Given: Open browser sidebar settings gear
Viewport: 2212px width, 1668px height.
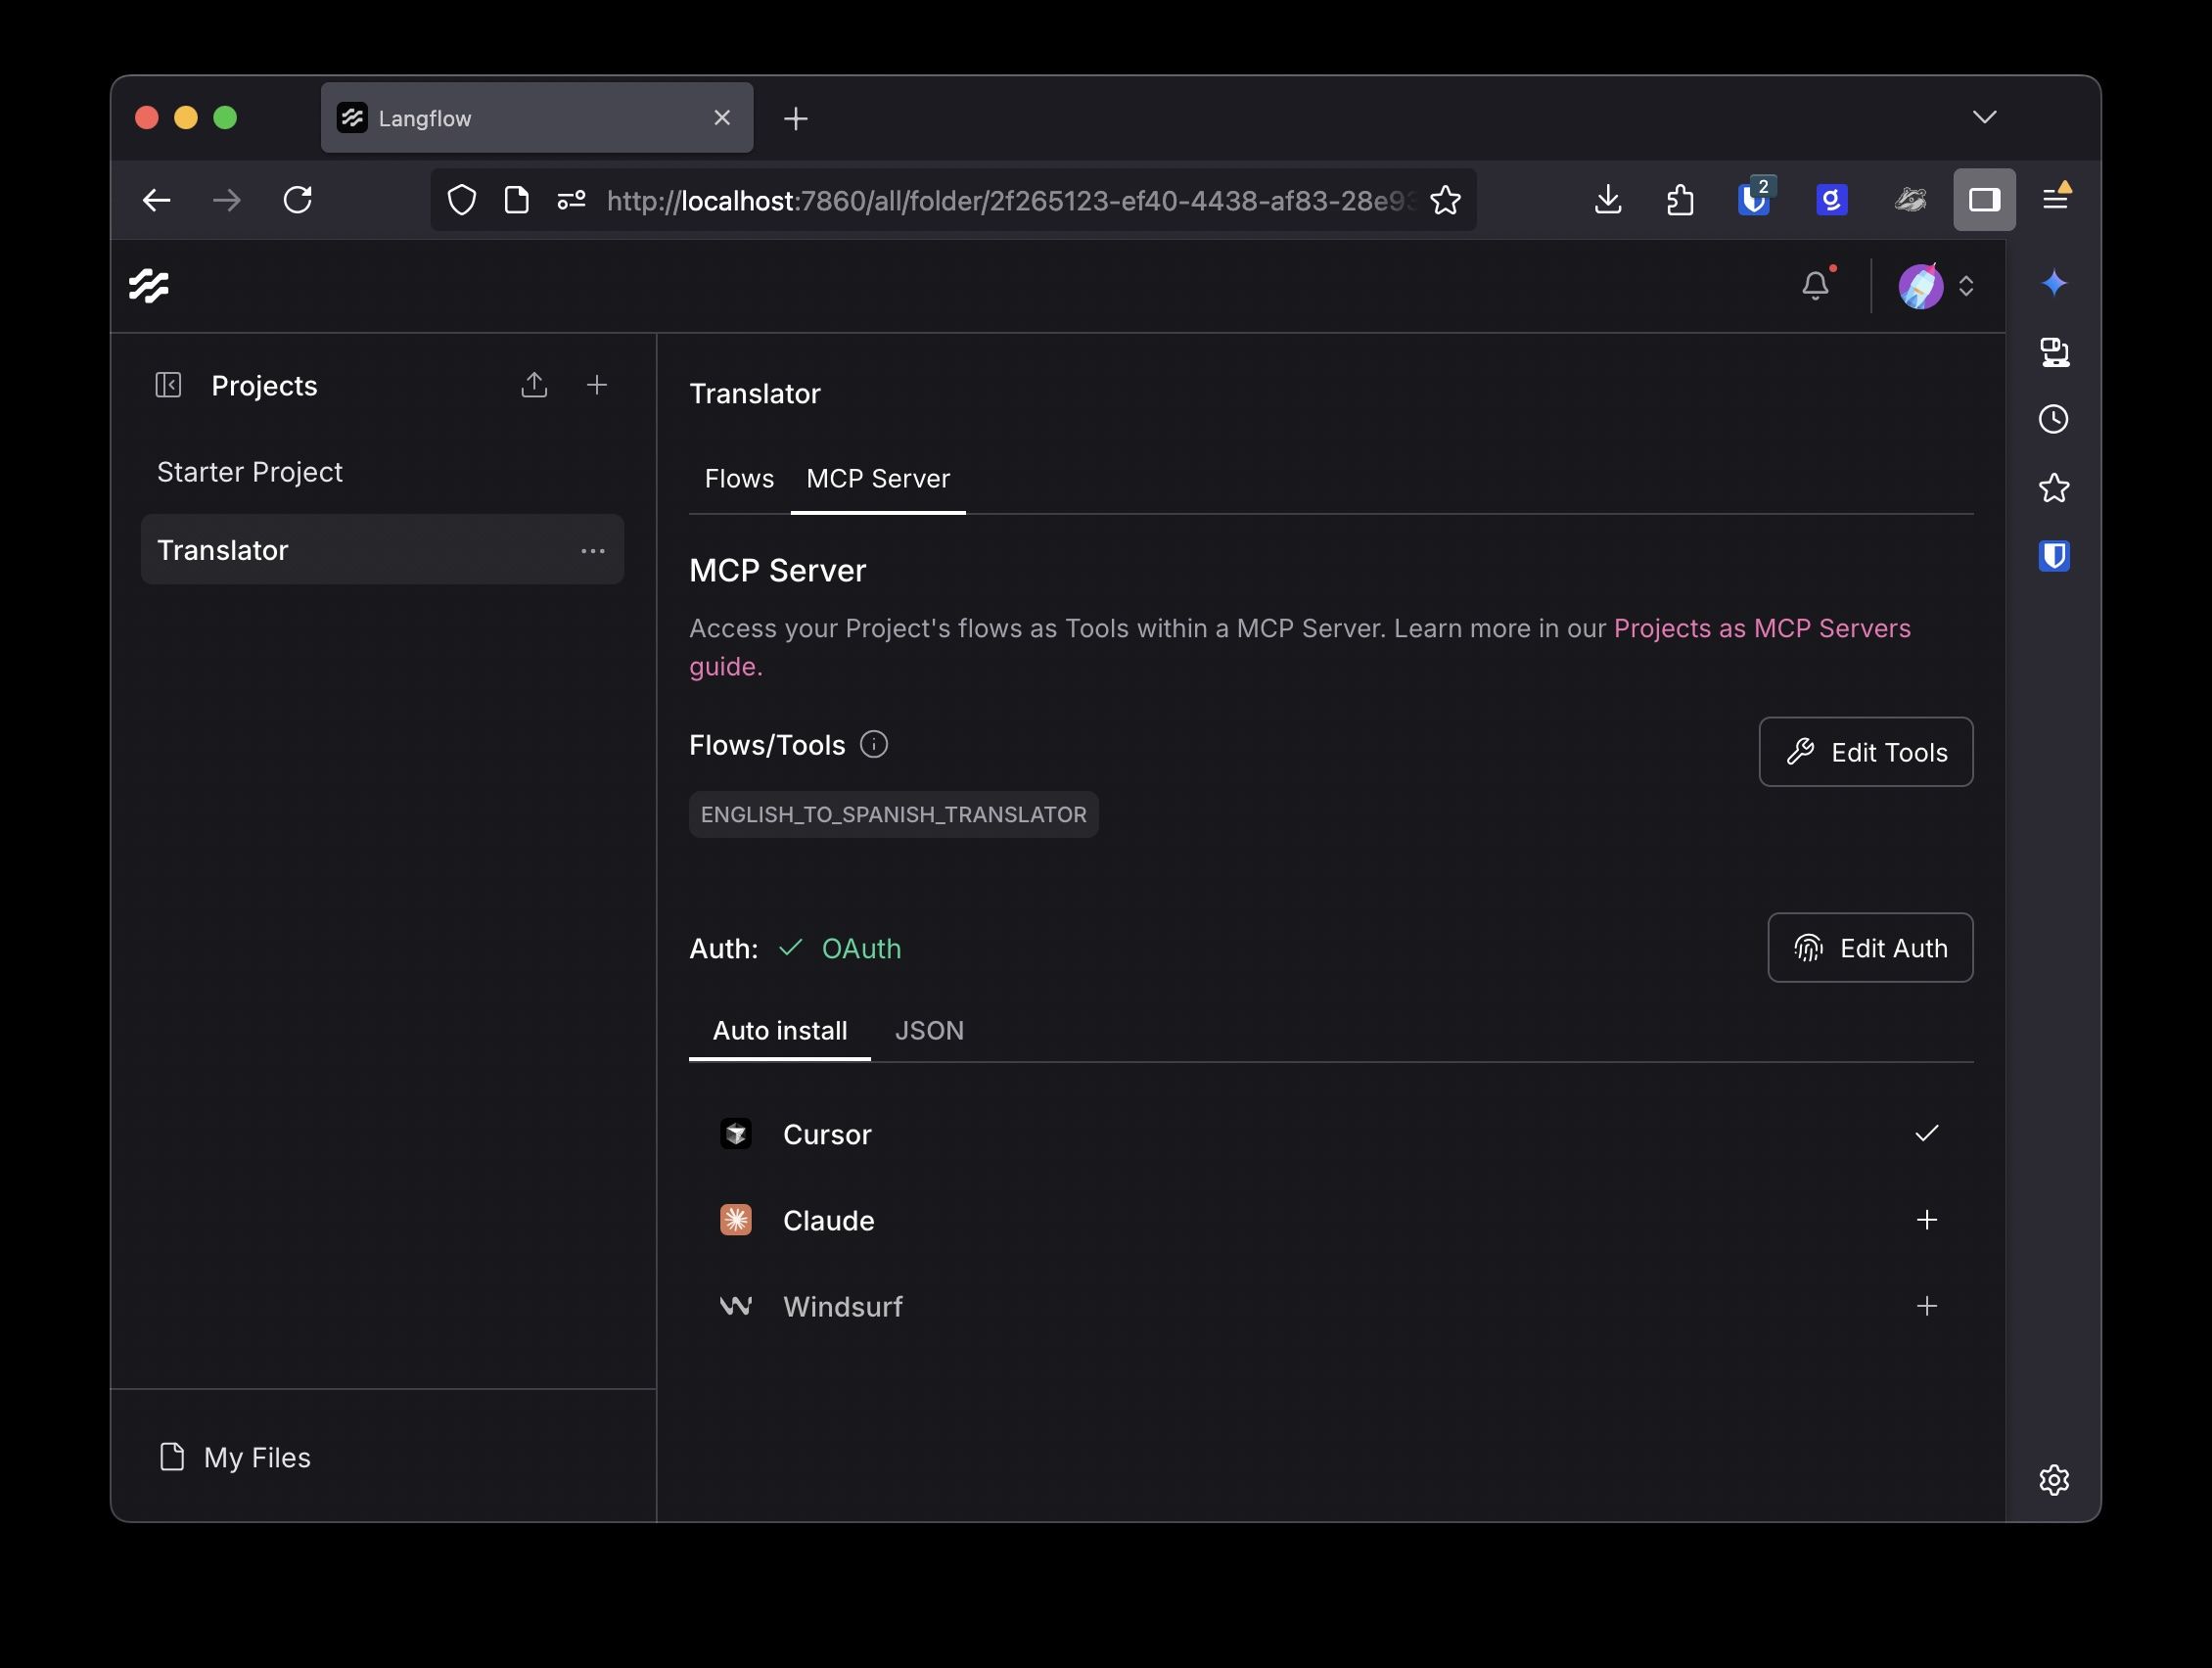Looking at the screenshot, I should [2053, 1480].
